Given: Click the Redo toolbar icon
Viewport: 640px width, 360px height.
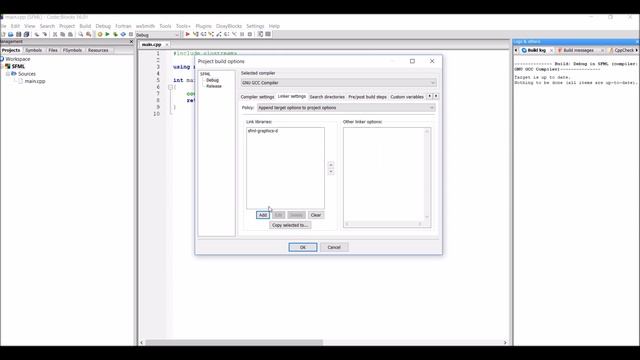Looking at the screenshot, I should [45, 35].
